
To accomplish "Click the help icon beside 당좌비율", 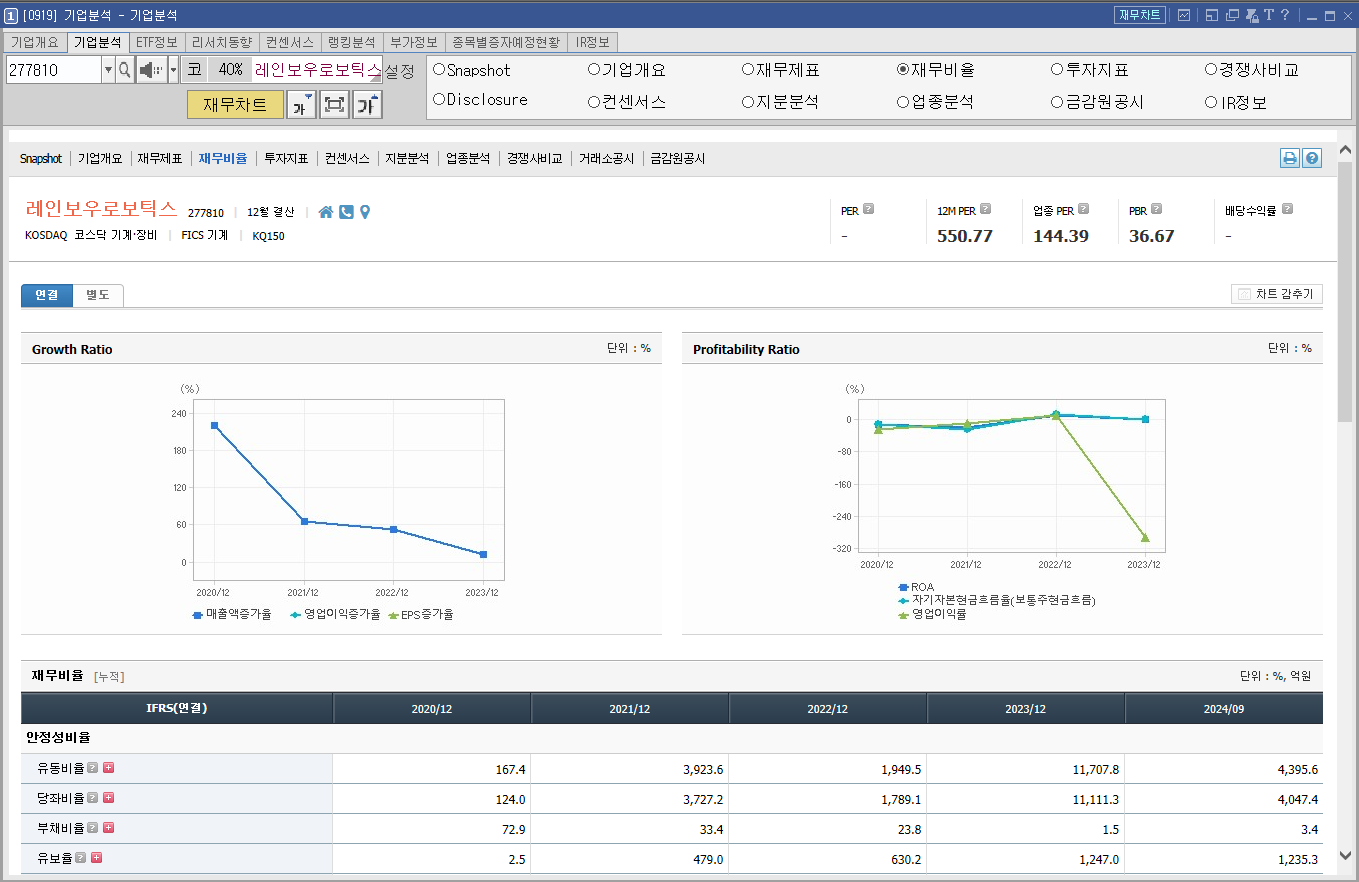I will 92,798.
